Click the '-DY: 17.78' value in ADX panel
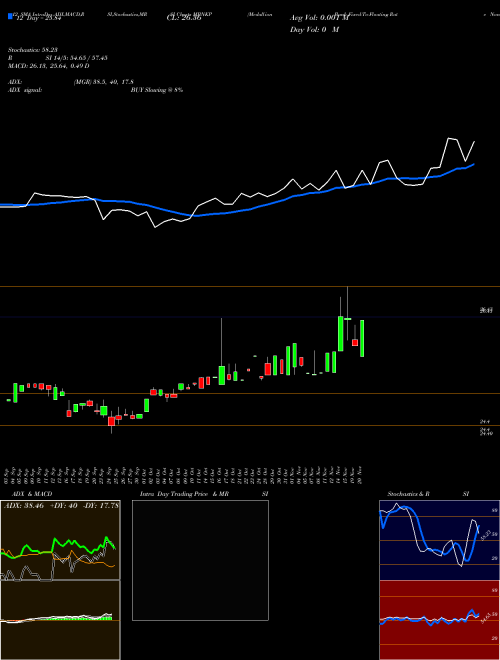Screen dimensions: 500x660 coord(101,506)
